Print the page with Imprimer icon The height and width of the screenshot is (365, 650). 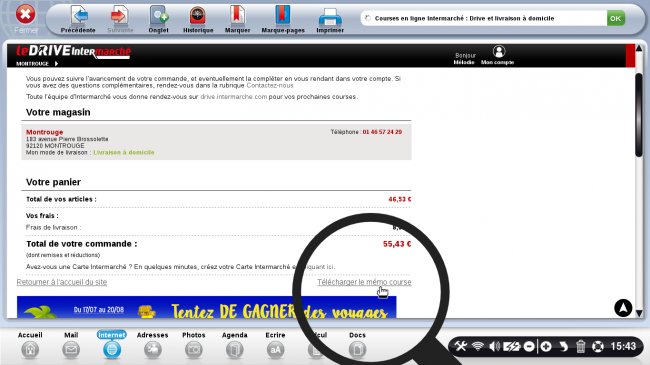pyautogui.click(x=330, y=17)
